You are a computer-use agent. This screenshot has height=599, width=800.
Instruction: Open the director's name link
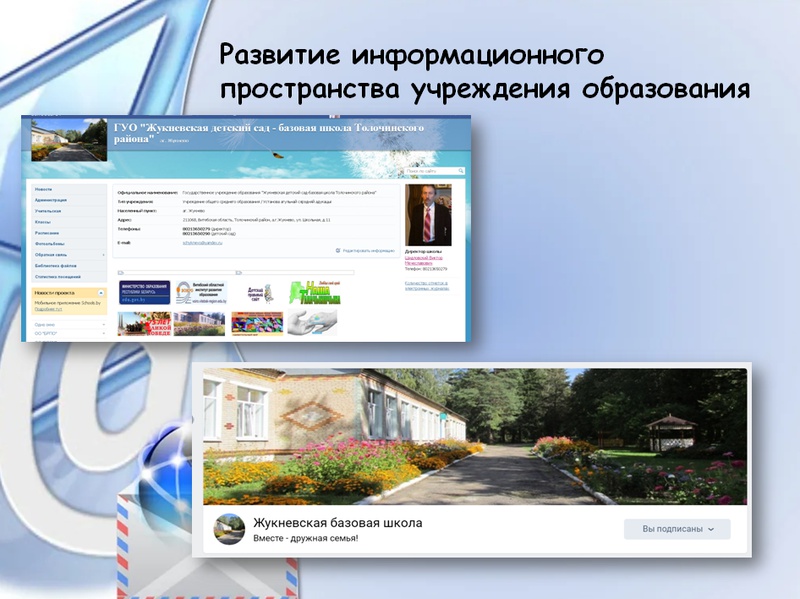pos(423,260)
